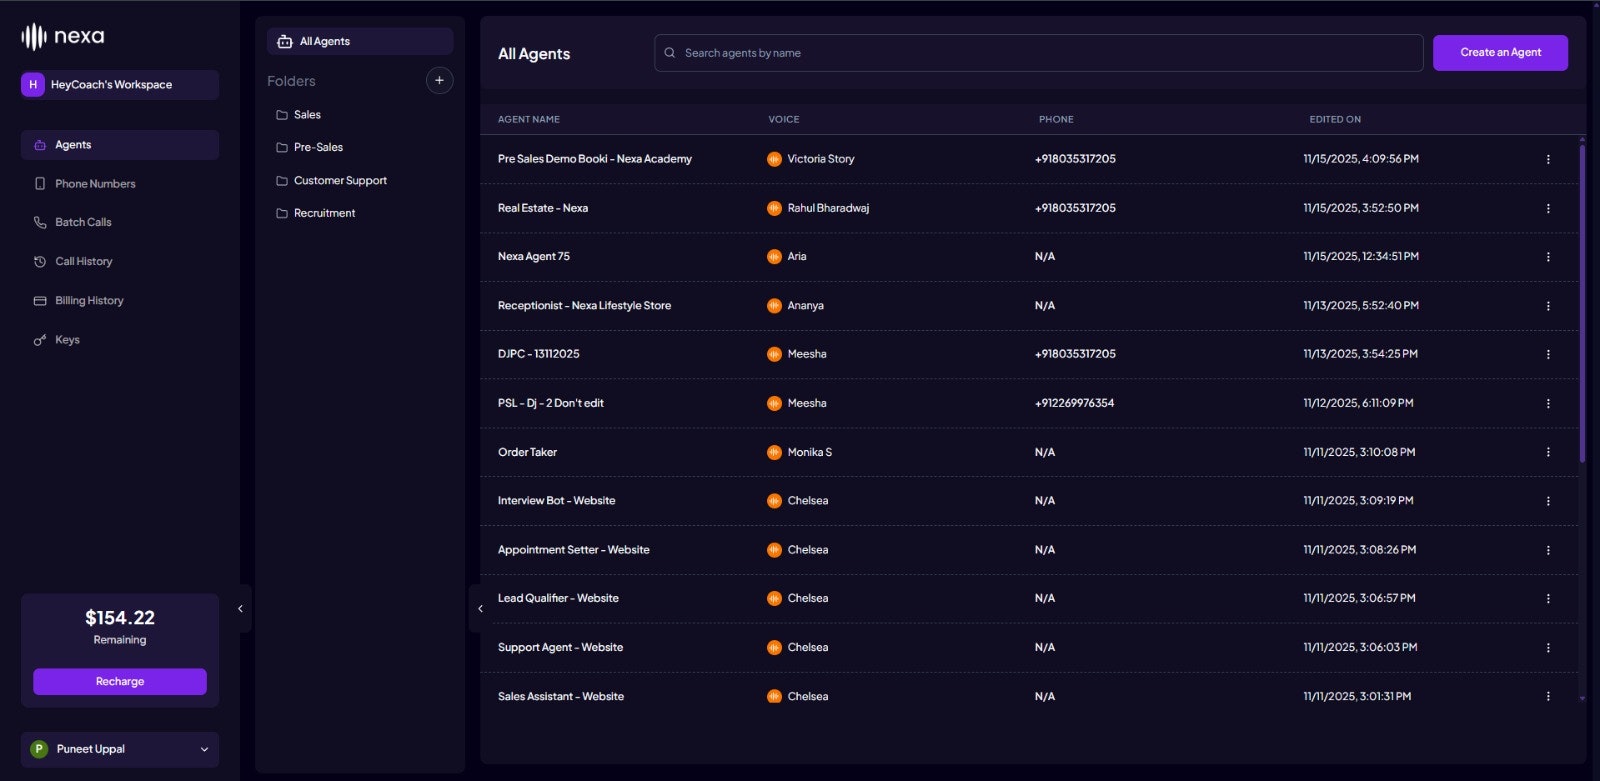The width and height of the screenshot is (1600, 781).
Task: Open options menu for Support Agent - Website
Action: (x=1548, y=647)
